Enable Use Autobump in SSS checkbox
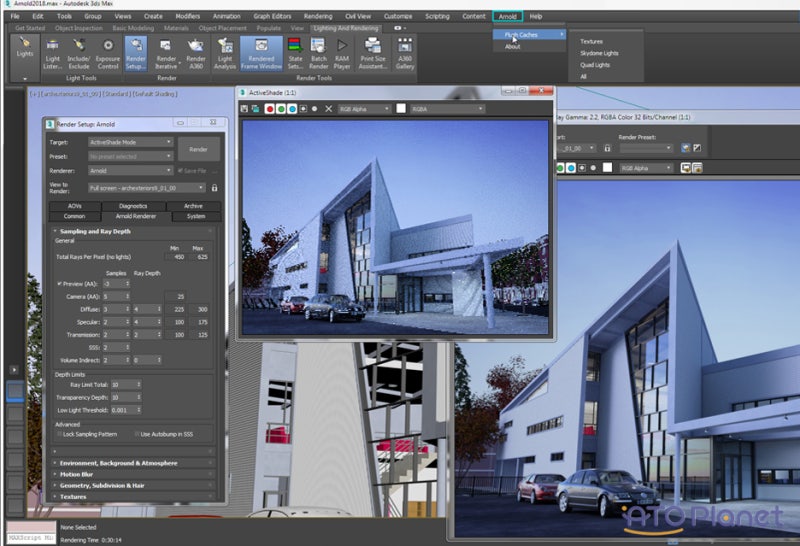Viewport: 800px width, 546px height. click(137, 434)
